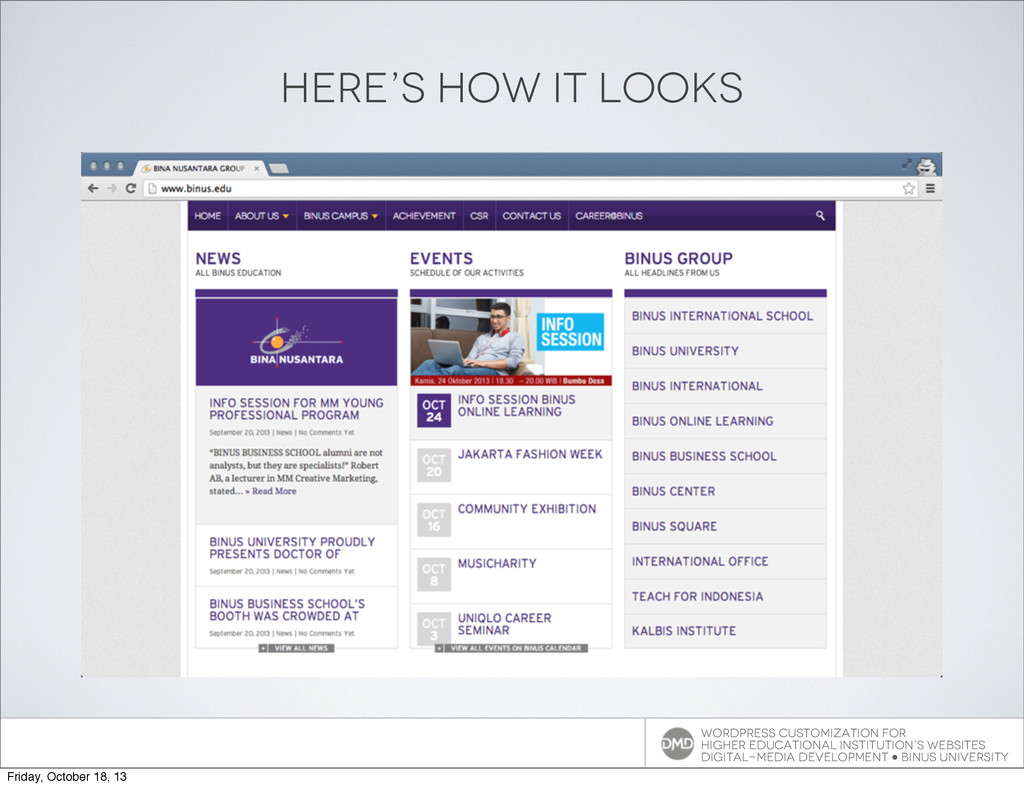
Task: Open the Jakarta Fashion Week event
Action: [530, 454]
